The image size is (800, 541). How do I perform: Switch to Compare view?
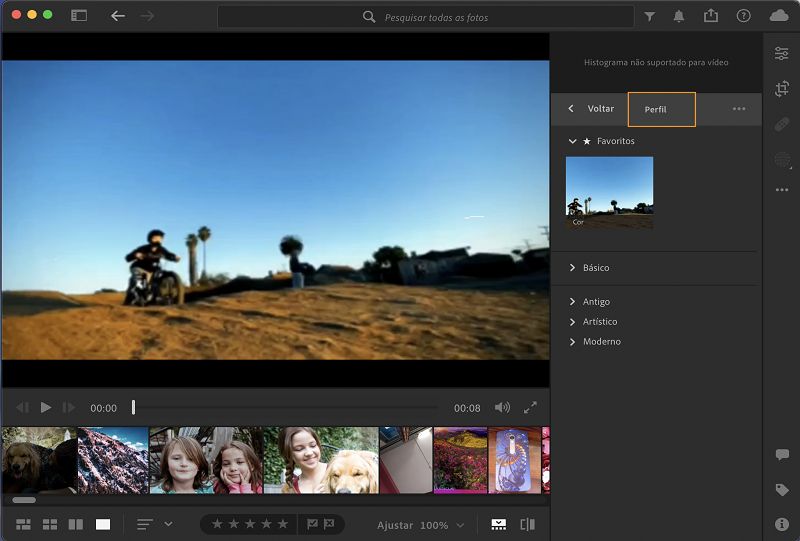(x=76, y=524)
